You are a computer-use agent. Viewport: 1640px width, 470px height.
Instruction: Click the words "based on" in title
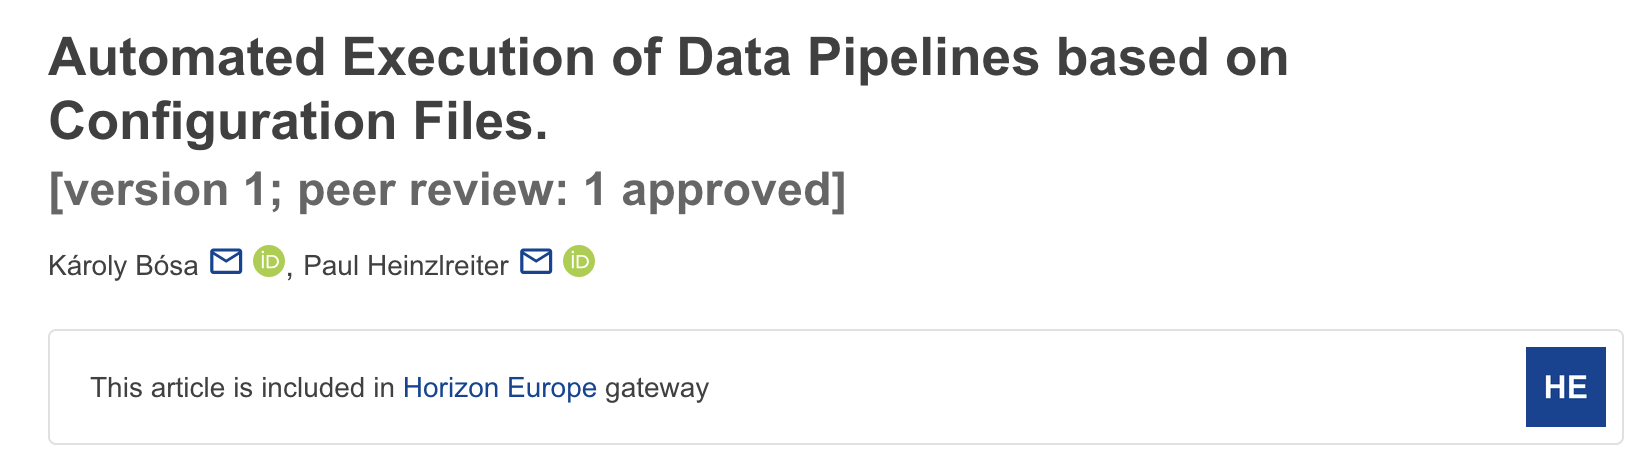pyautogui.click(x=1172, y=58)
